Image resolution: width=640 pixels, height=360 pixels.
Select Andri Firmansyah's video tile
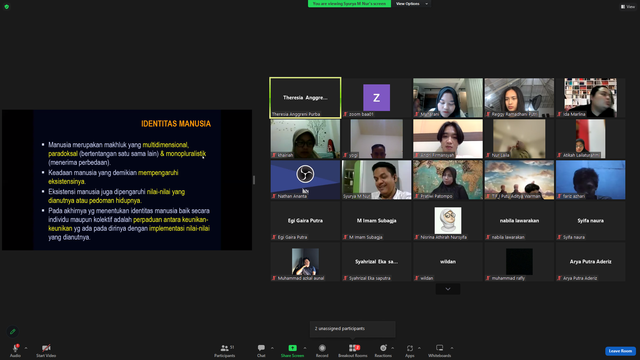448,139
